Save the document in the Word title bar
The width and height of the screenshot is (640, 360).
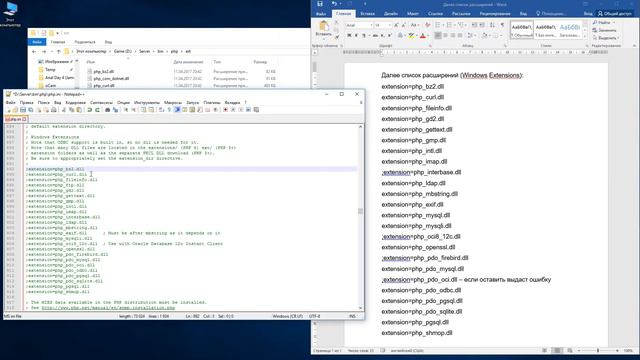point(320,4)
